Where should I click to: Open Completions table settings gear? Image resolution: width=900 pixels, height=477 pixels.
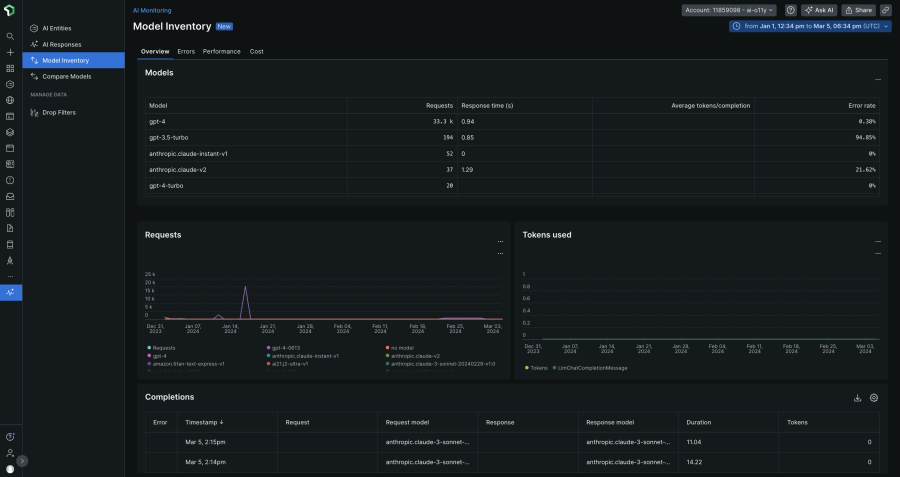point(873,398)
